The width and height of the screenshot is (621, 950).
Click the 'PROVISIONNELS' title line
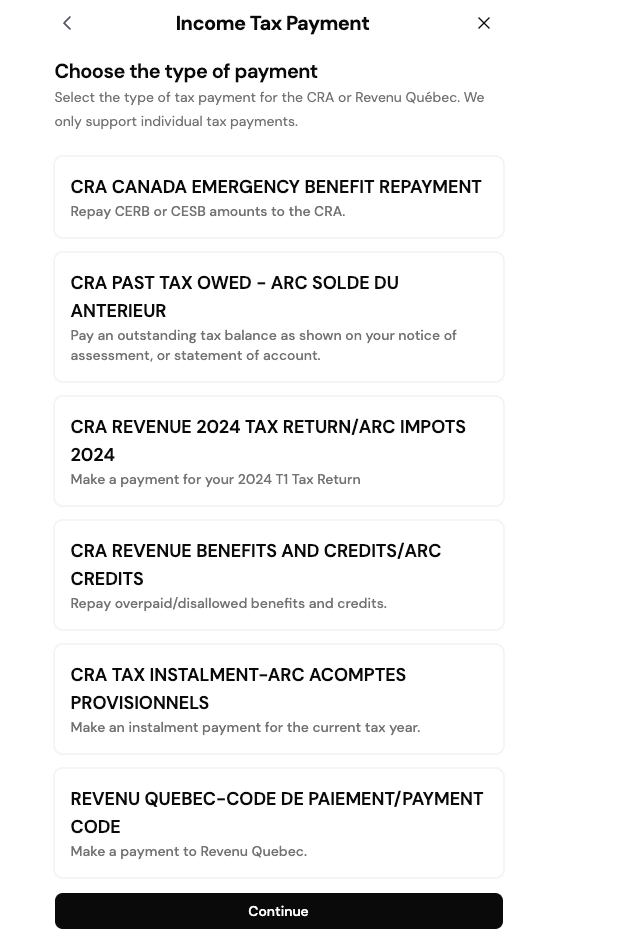[x=140, y=703]
